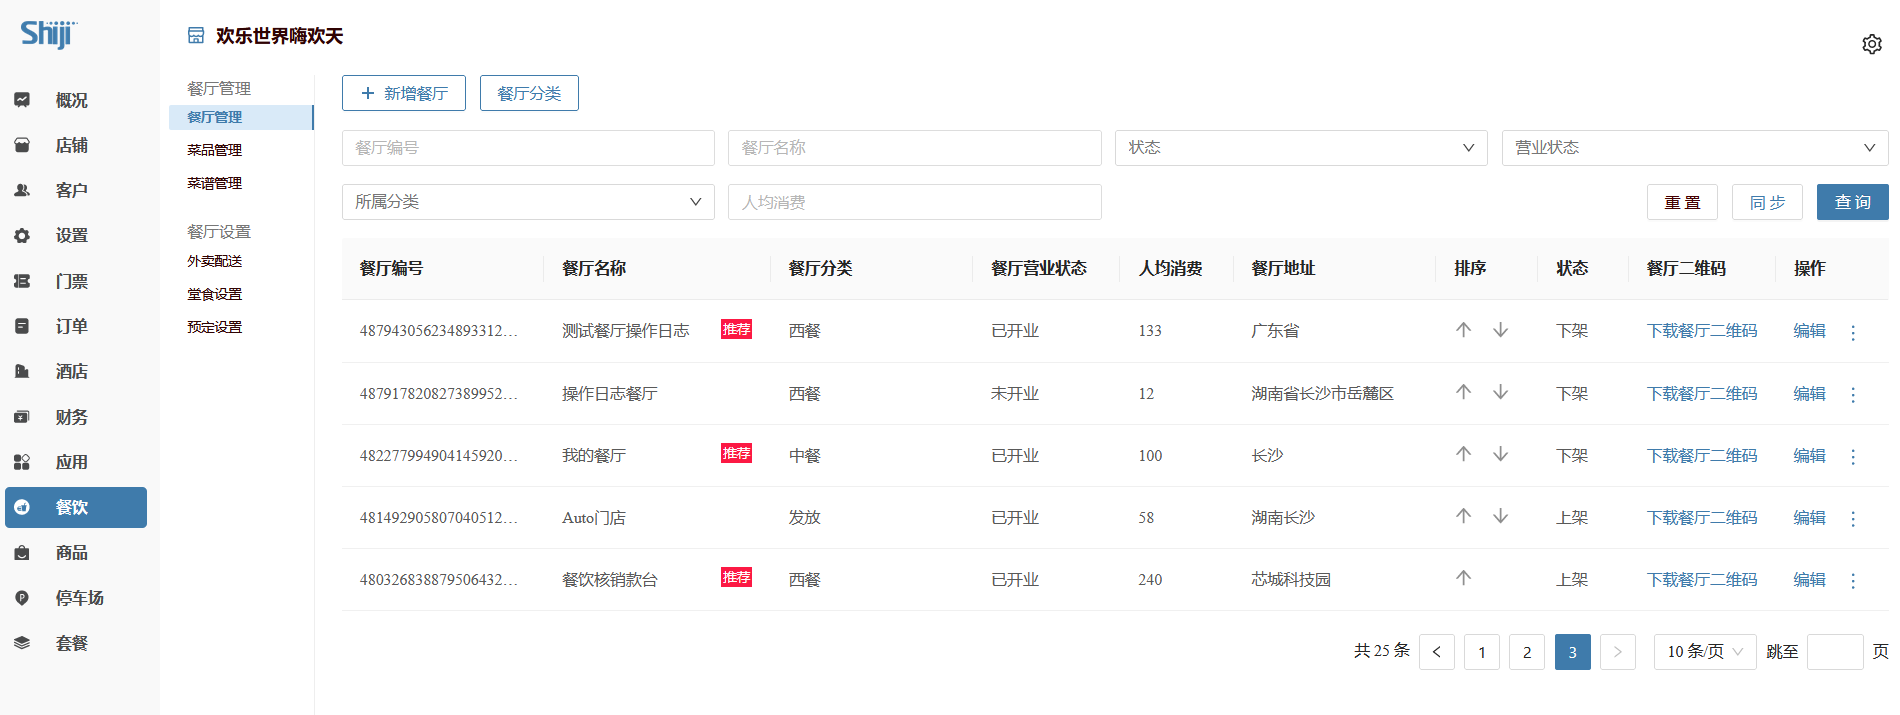
Task: Select 订单 in the left navigation
Action: [x=71, y=326]
